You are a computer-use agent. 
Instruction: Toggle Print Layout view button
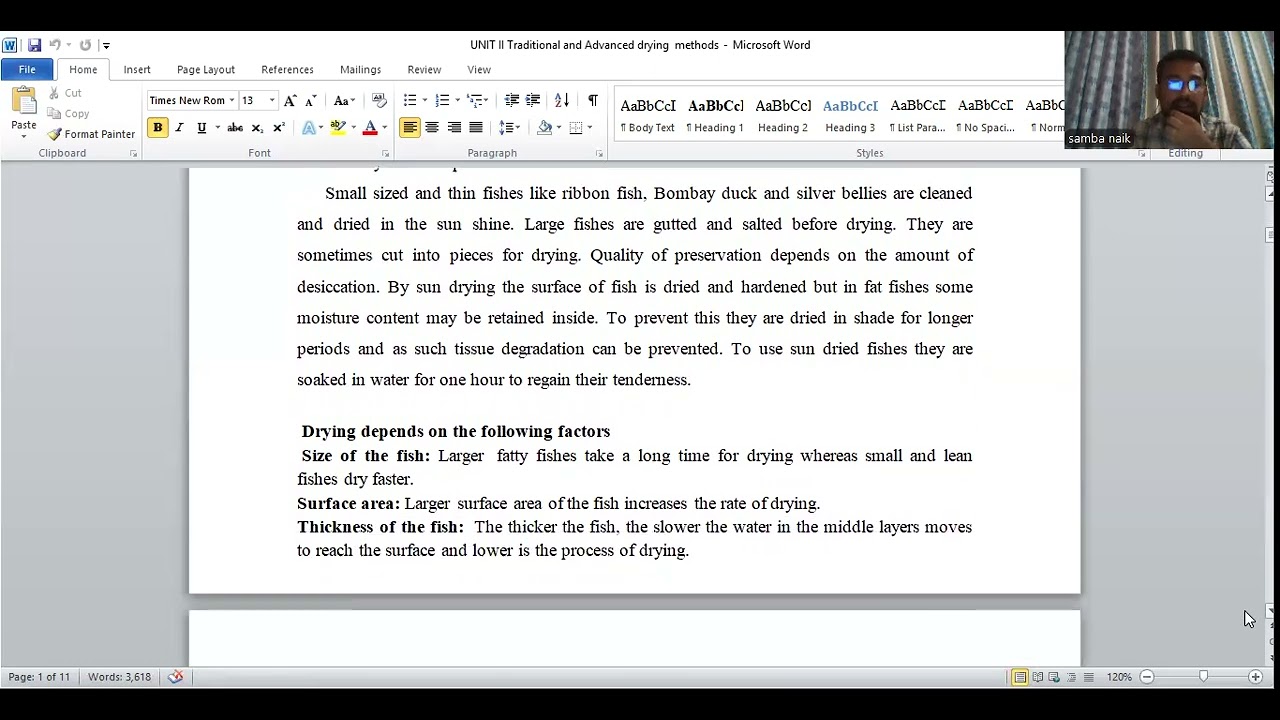(1020, 677)
